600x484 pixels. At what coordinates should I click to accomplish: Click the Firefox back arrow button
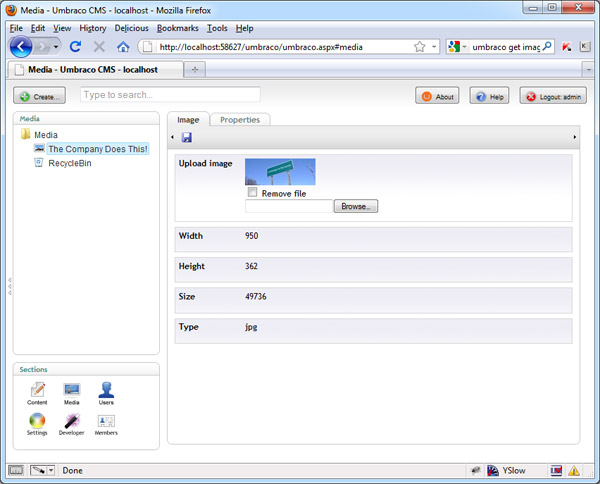21,47
